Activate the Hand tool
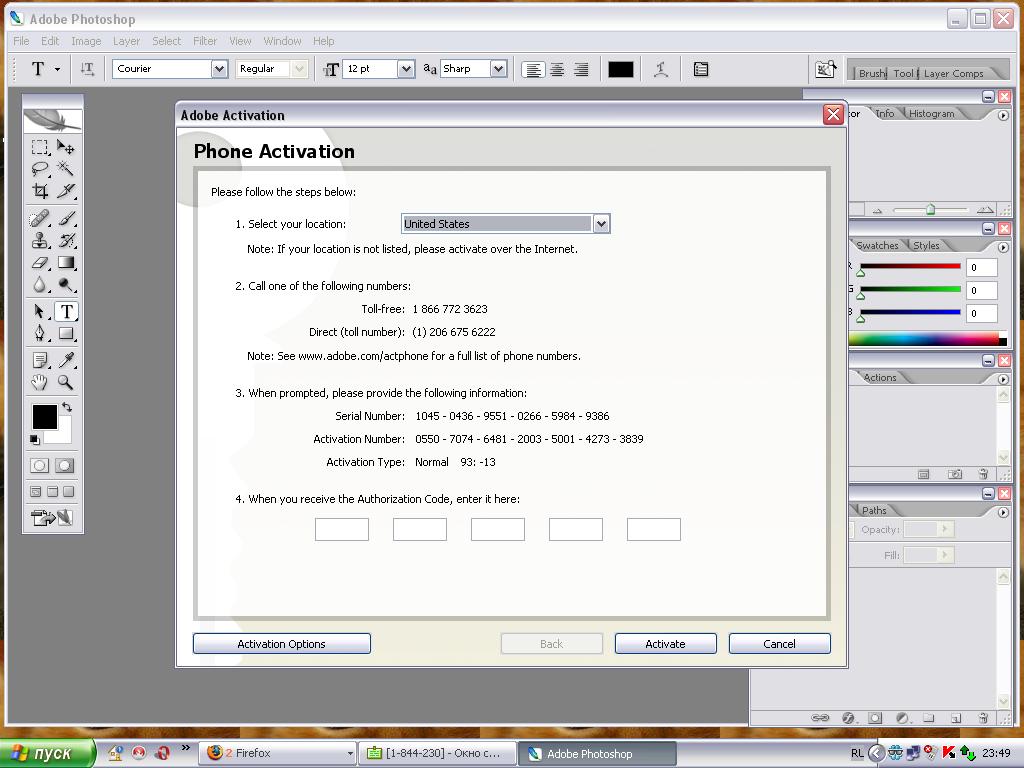The image size is (1024, 768). tap(40, 382)
